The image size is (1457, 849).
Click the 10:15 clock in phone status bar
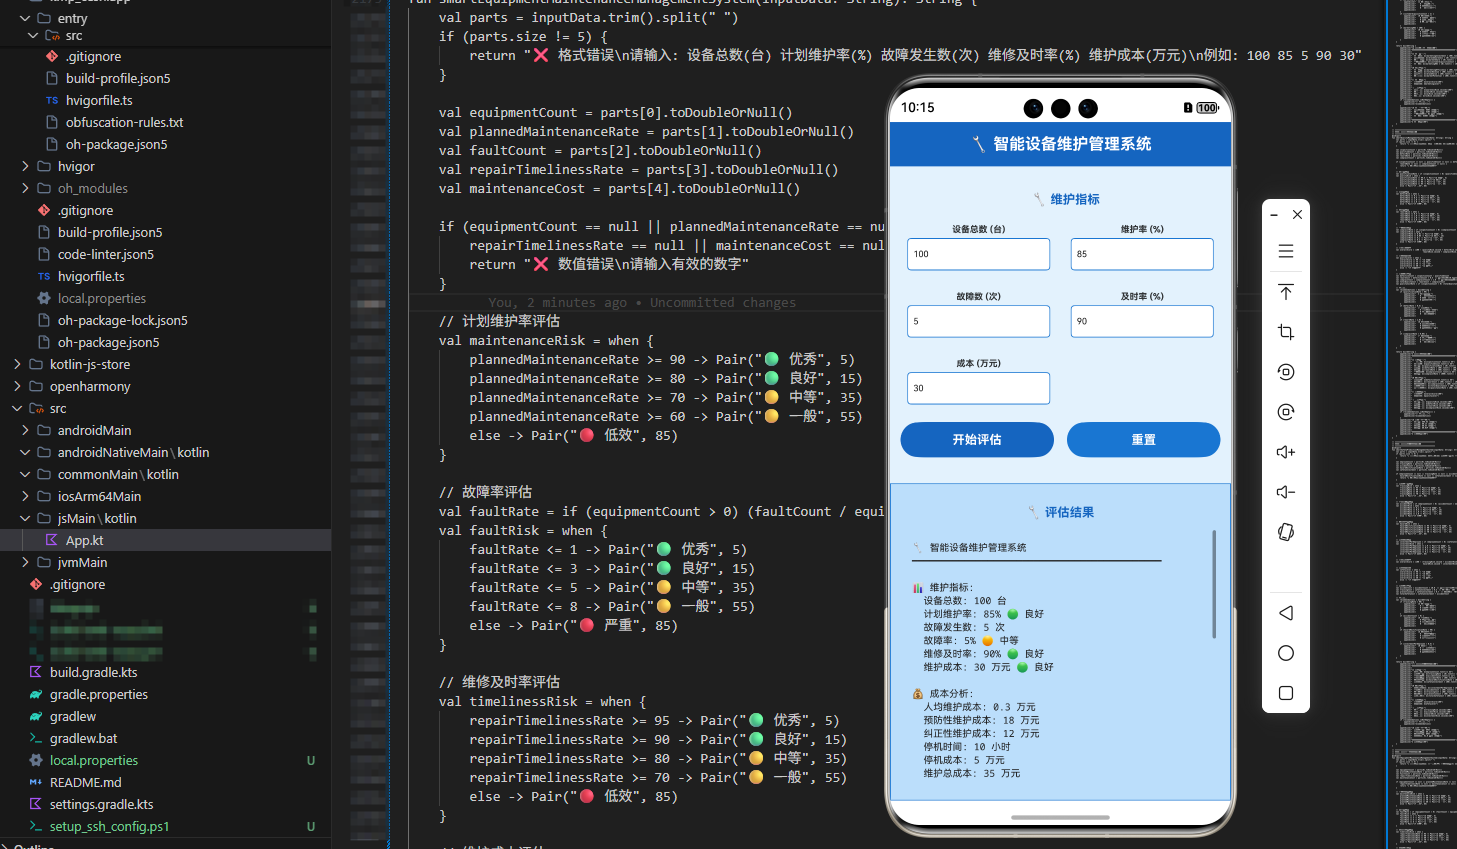[x=918, y=108]
